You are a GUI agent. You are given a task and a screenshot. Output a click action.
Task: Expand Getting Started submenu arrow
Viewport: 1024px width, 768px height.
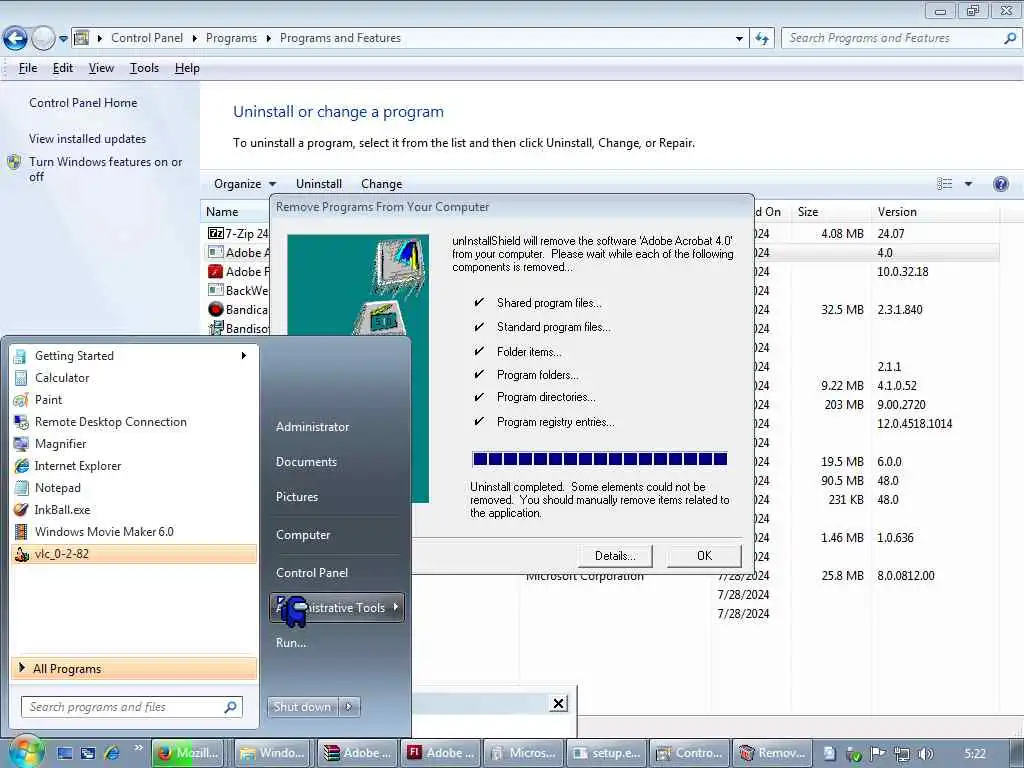244,356
